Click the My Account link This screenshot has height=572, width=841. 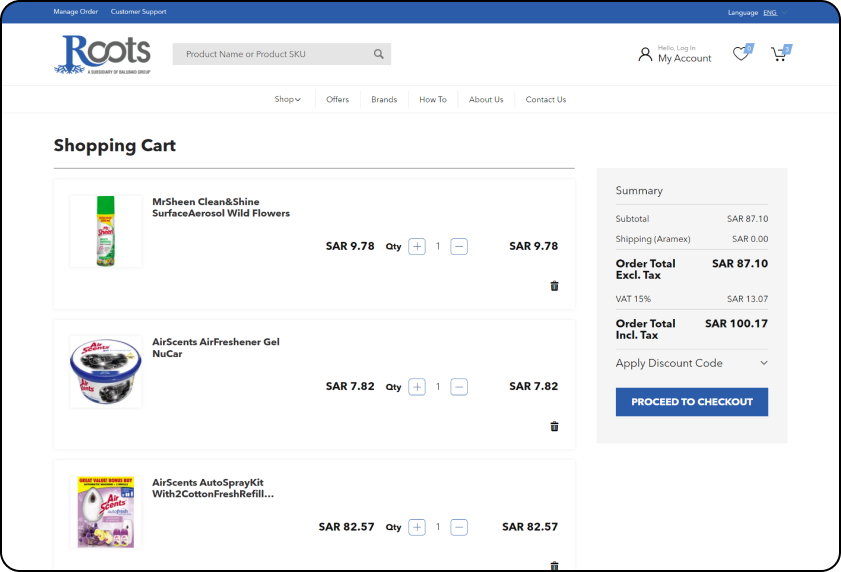684,58
